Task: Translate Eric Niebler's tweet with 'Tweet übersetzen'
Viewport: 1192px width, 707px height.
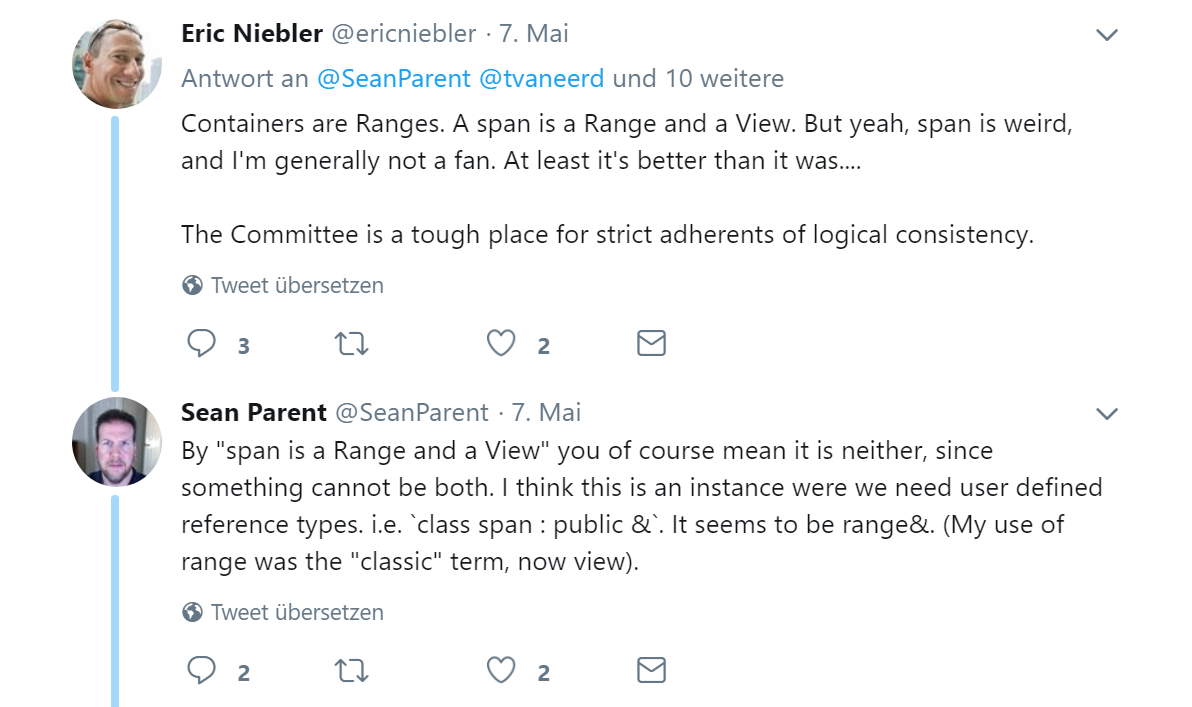Action: point(283,285)
